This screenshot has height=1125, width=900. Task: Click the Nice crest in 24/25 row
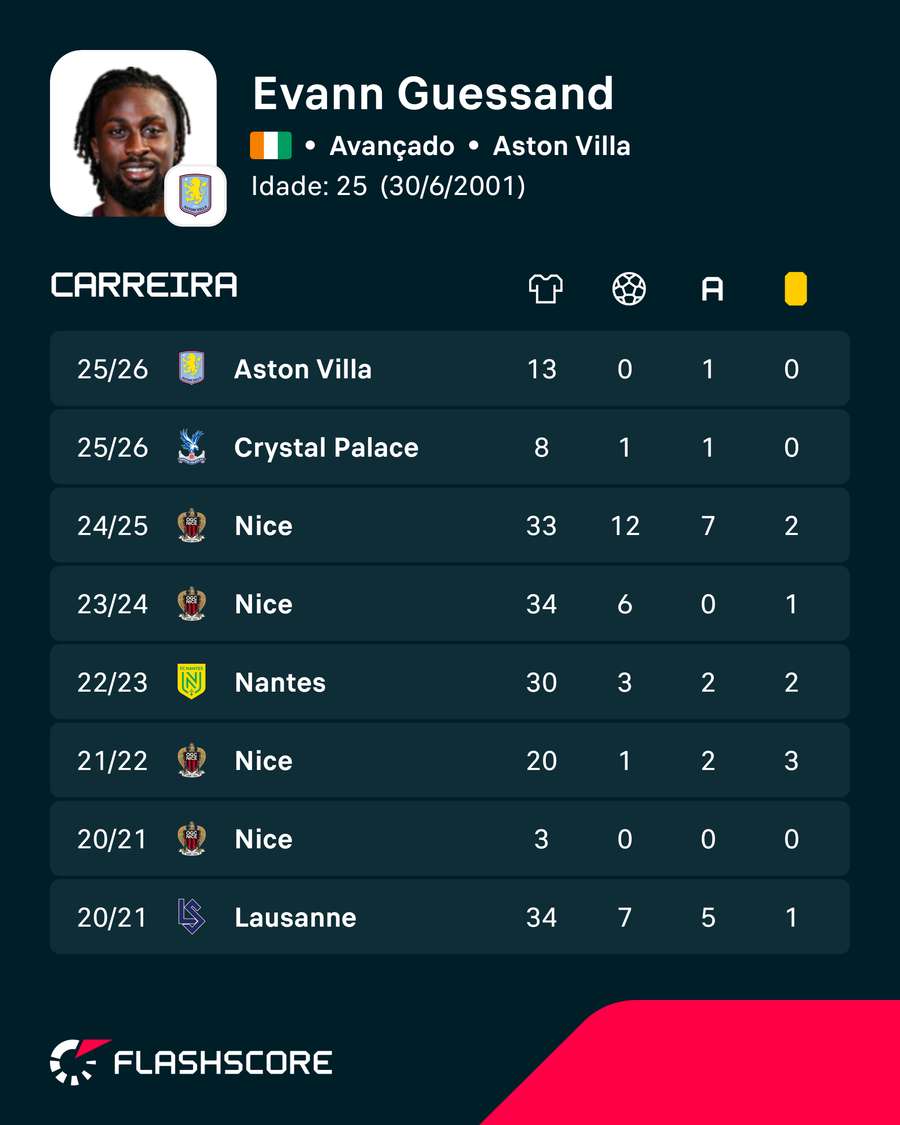[x=192, y=525]
